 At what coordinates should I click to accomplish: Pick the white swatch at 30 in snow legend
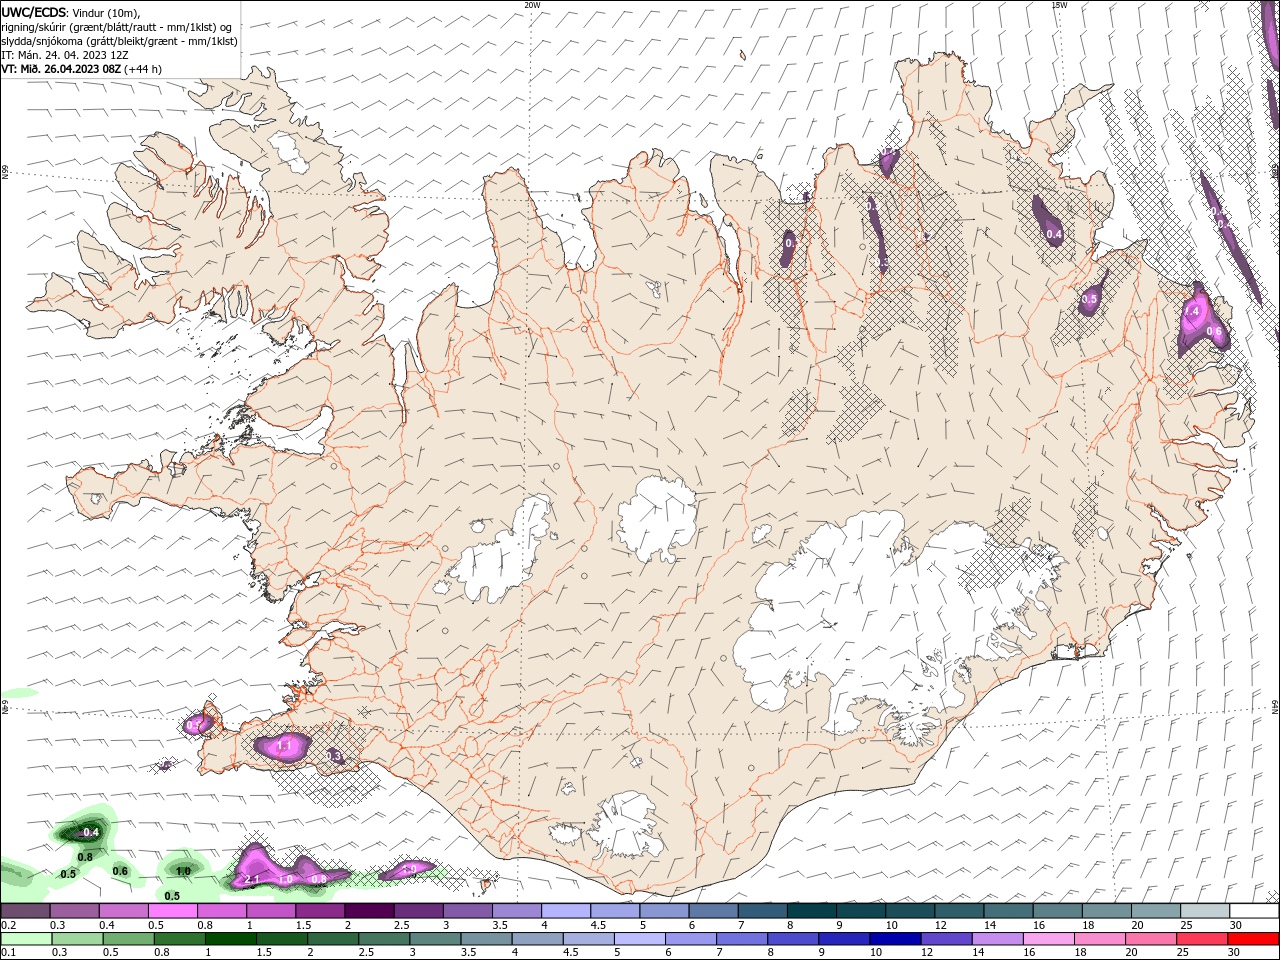pos(1254,911)
